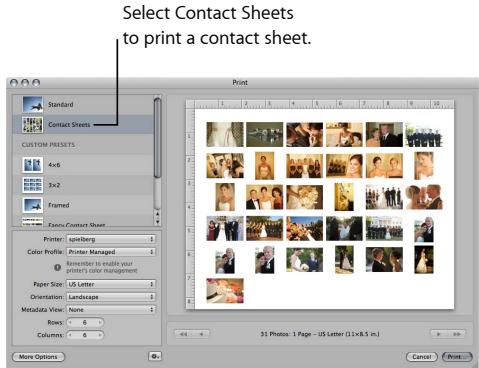479x368 pixels.
Task: Click the wedding dress detail thumbnail, first row first
Action: [x=225, y=134]
